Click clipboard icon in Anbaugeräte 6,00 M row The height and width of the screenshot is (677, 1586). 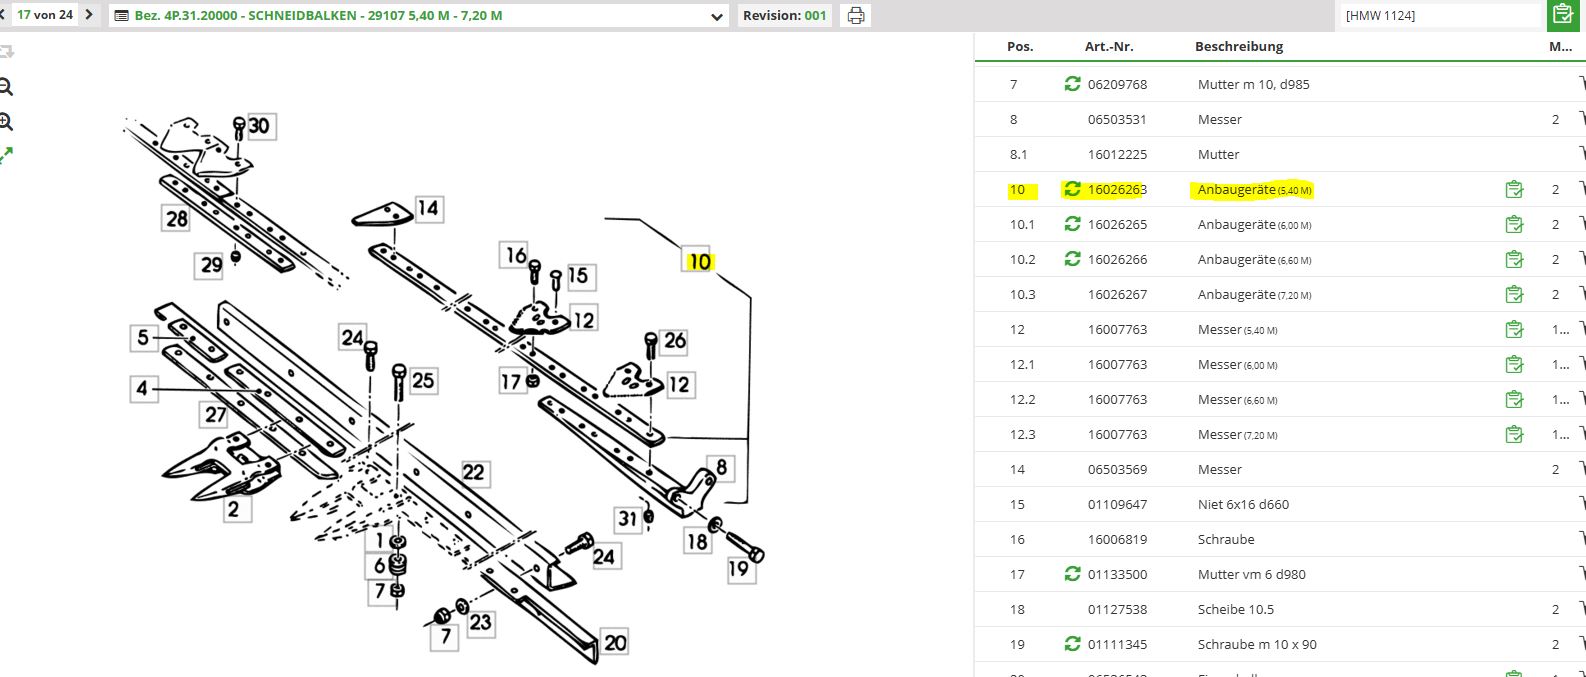1514,225
